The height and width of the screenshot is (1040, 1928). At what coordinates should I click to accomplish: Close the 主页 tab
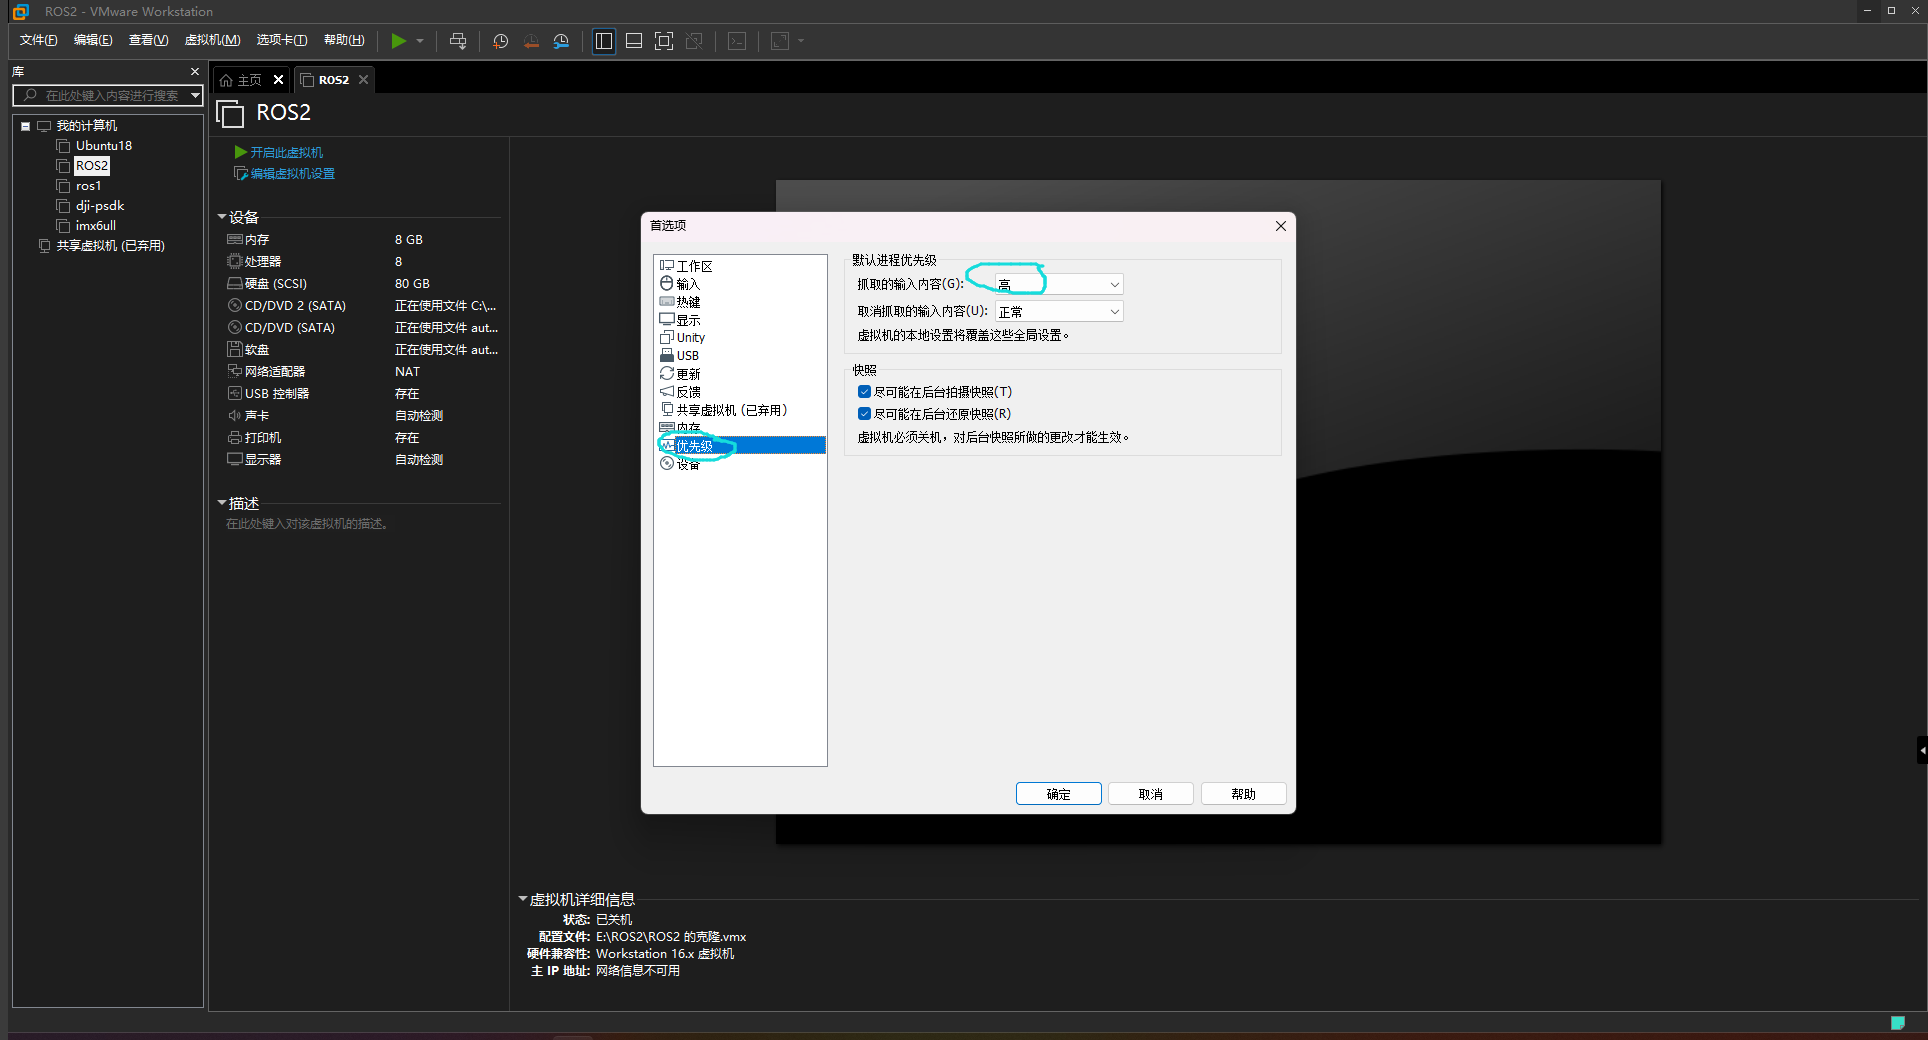pos(279,80)
